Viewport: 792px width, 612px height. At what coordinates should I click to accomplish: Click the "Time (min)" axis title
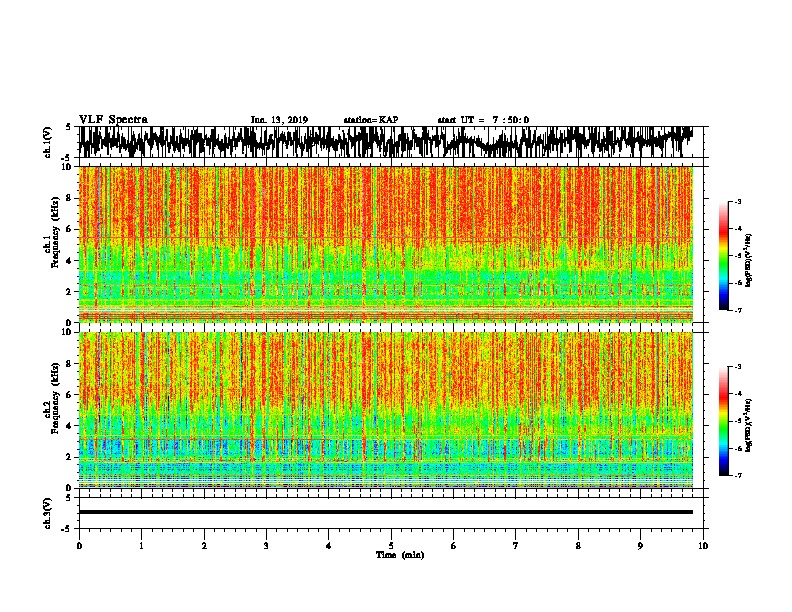400,555
